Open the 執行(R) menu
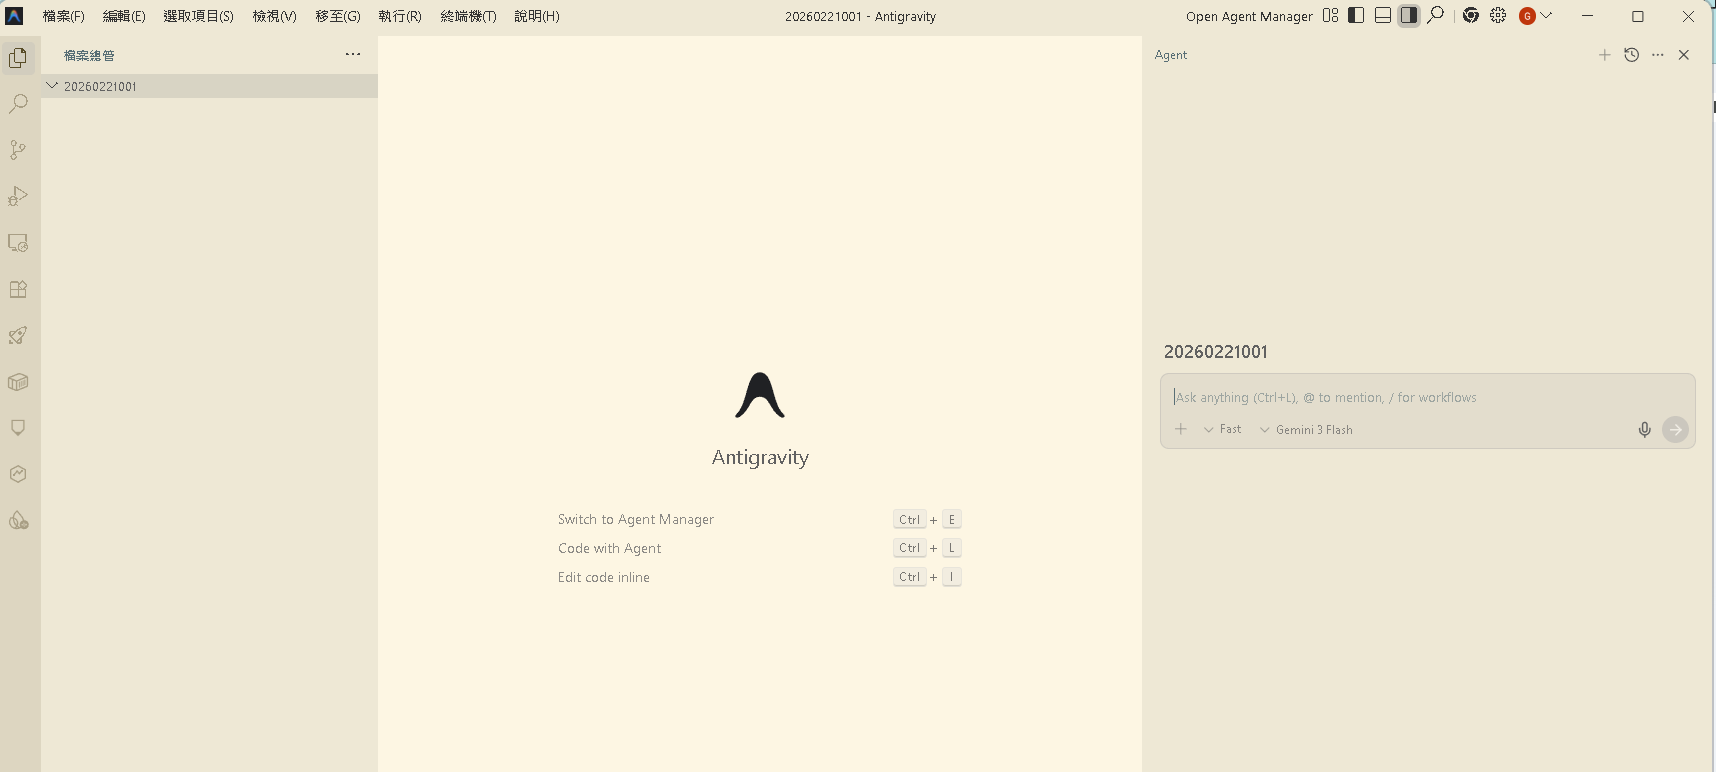Viewport: 1716px width, 772px height. 400,16
